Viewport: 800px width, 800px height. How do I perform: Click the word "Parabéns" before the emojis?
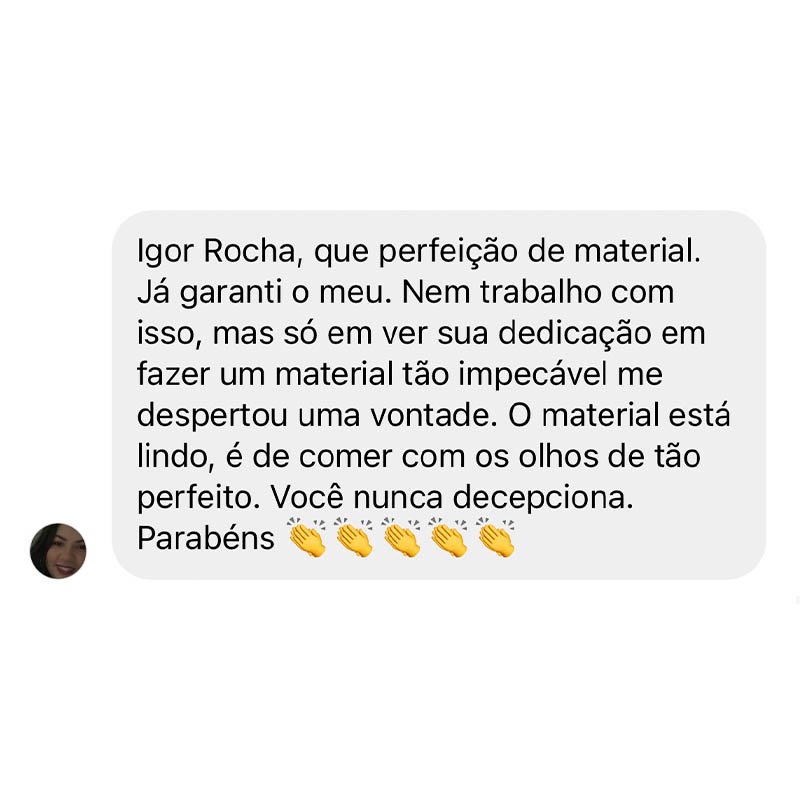pos(206,538)
